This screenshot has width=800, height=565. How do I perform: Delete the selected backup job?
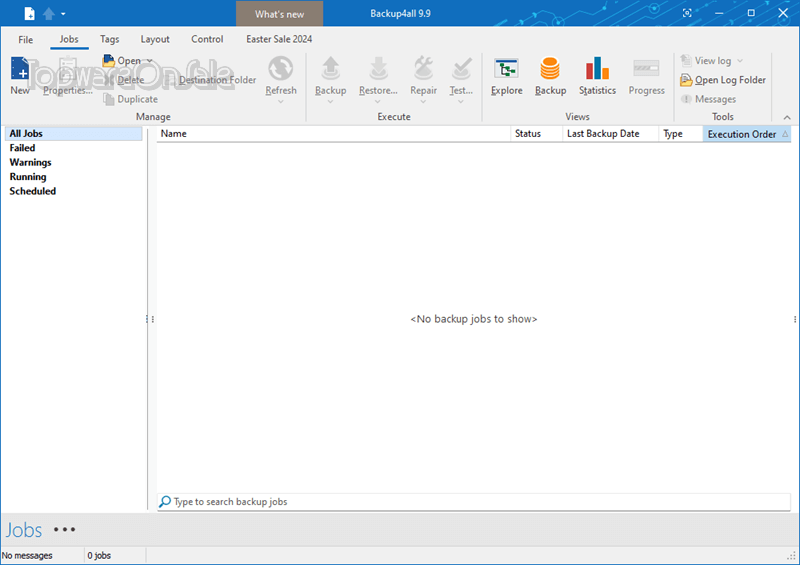click(124, 80)
